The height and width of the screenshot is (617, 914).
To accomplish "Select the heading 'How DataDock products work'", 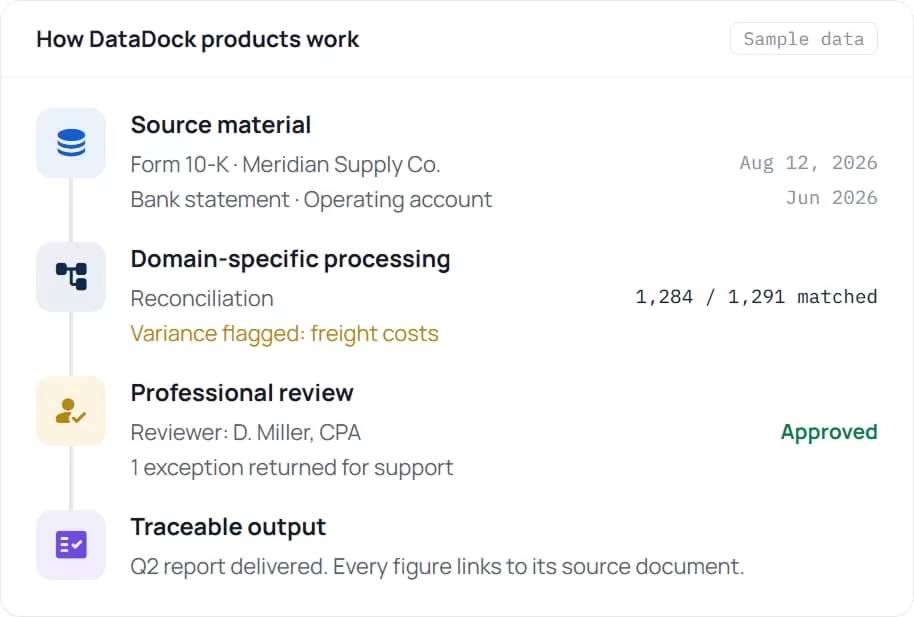I will pyautogui.click(x=198, y=39).
